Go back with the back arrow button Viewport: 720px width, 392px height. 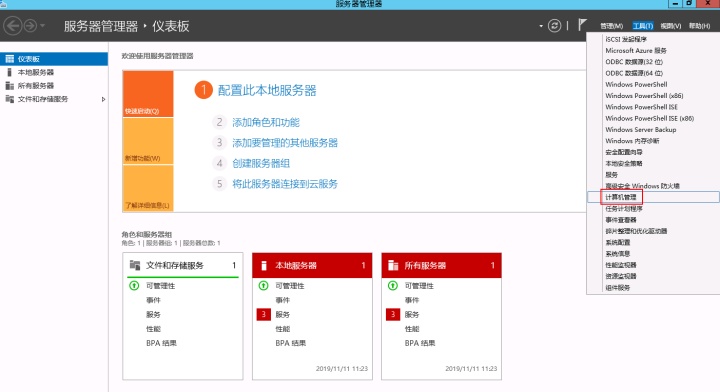click(13, 26)
